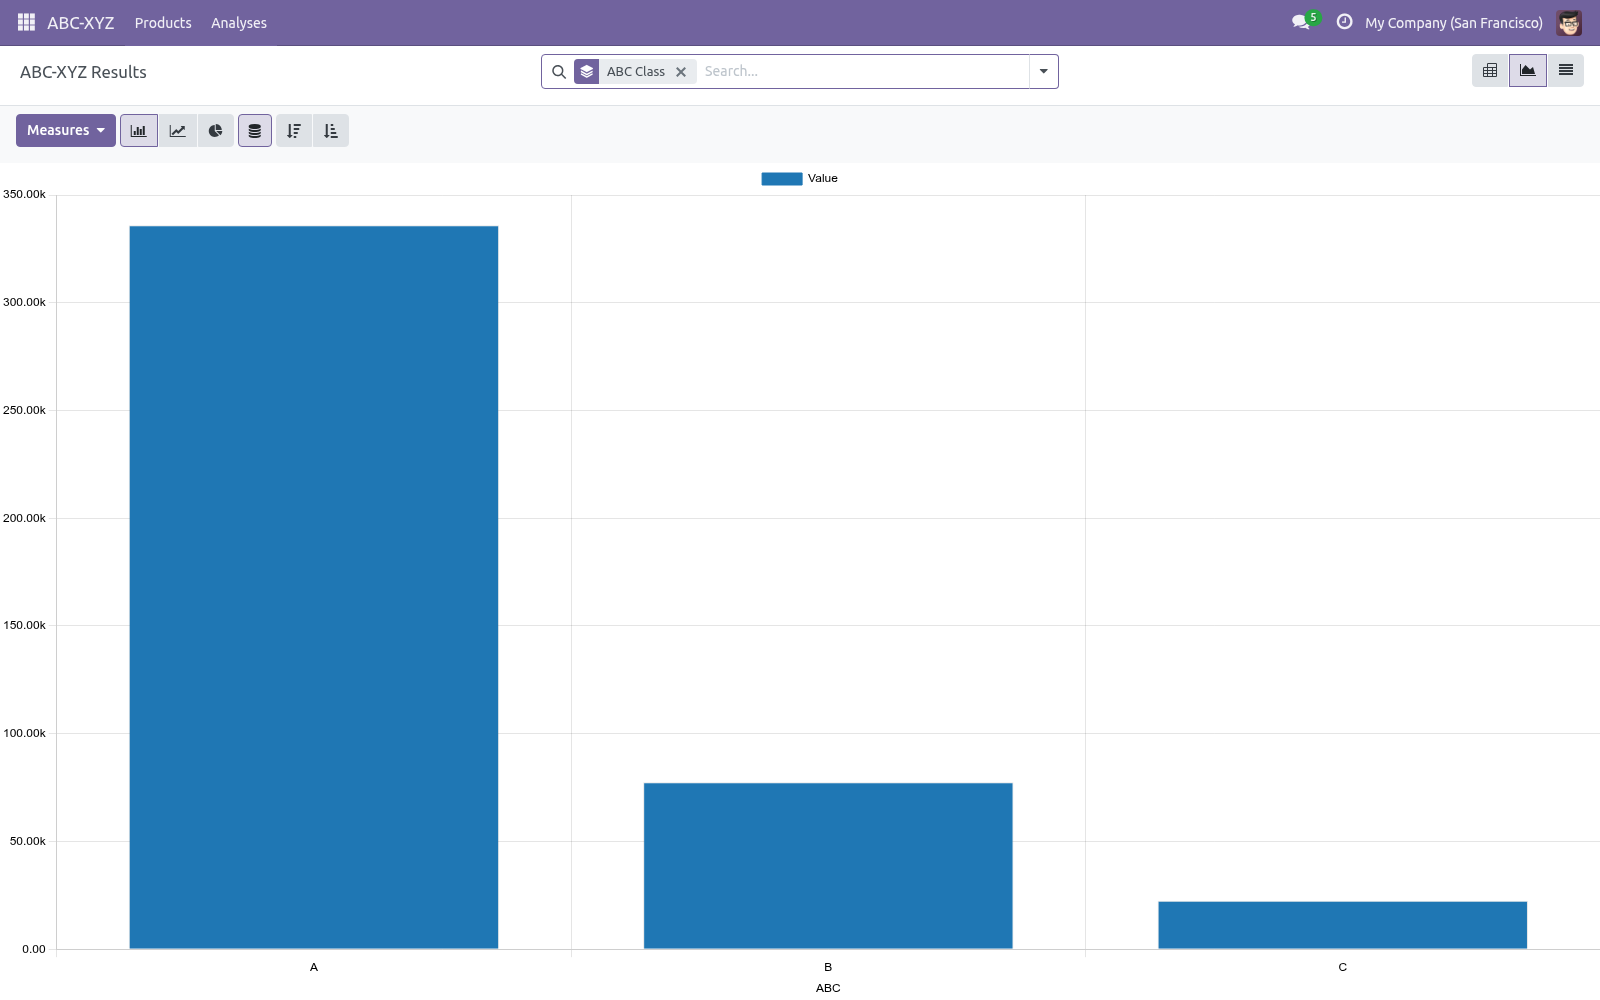Viewport: 1600px width, 1000px height.
Task: Open the Analyses menu
Action: [x=239, y=23]
